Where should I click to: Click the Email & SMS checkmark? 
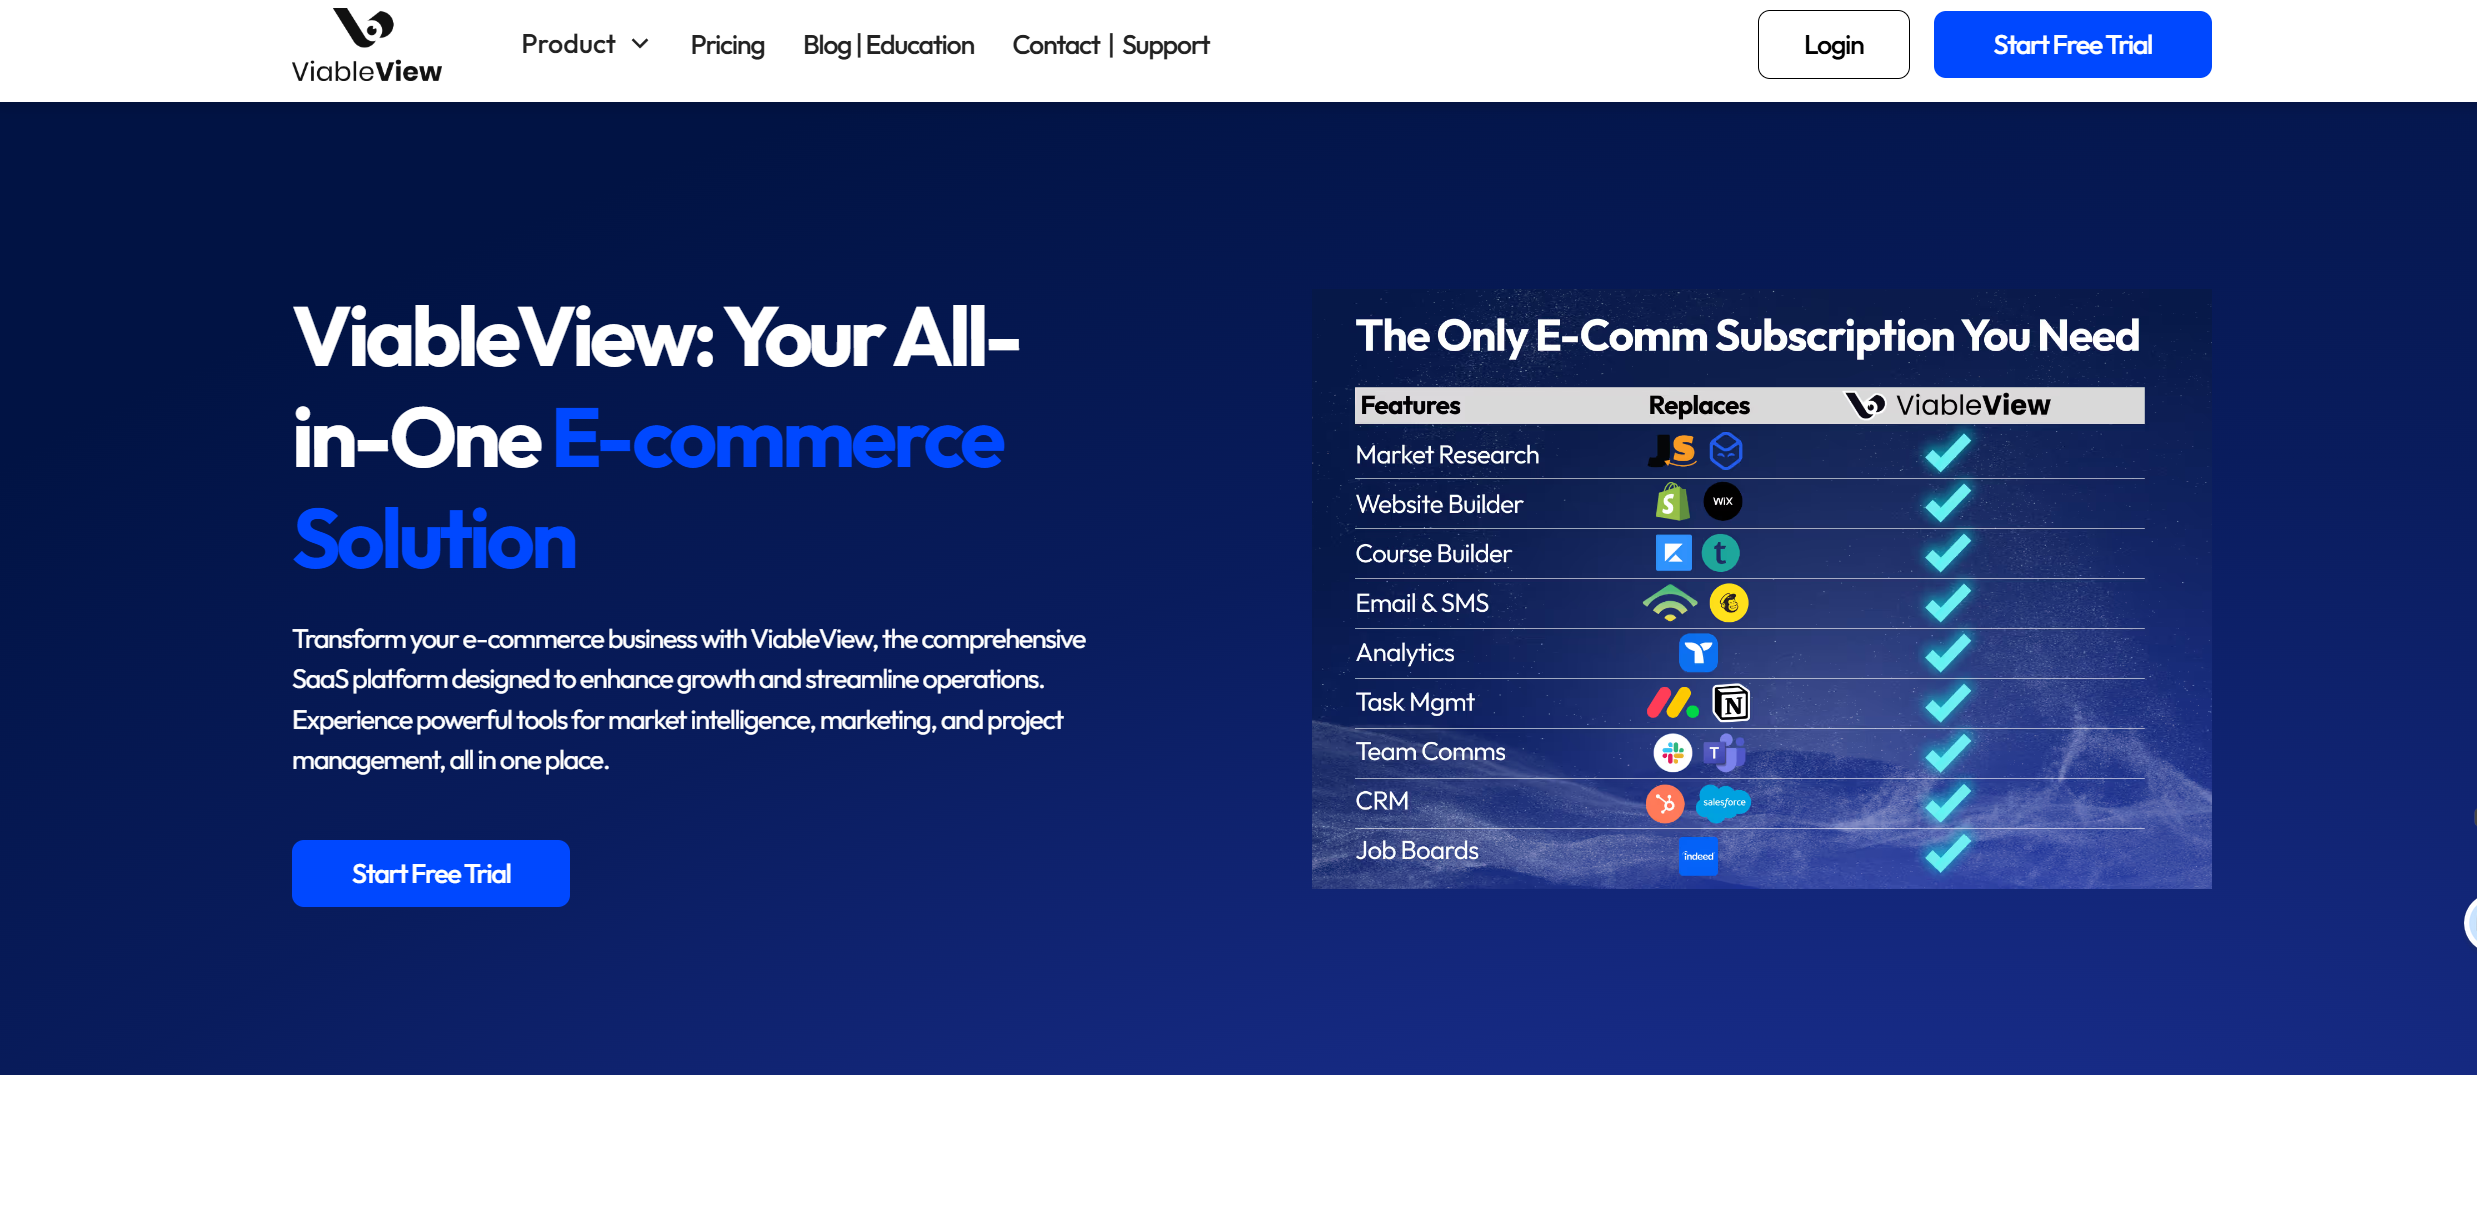pos(1947,603)
